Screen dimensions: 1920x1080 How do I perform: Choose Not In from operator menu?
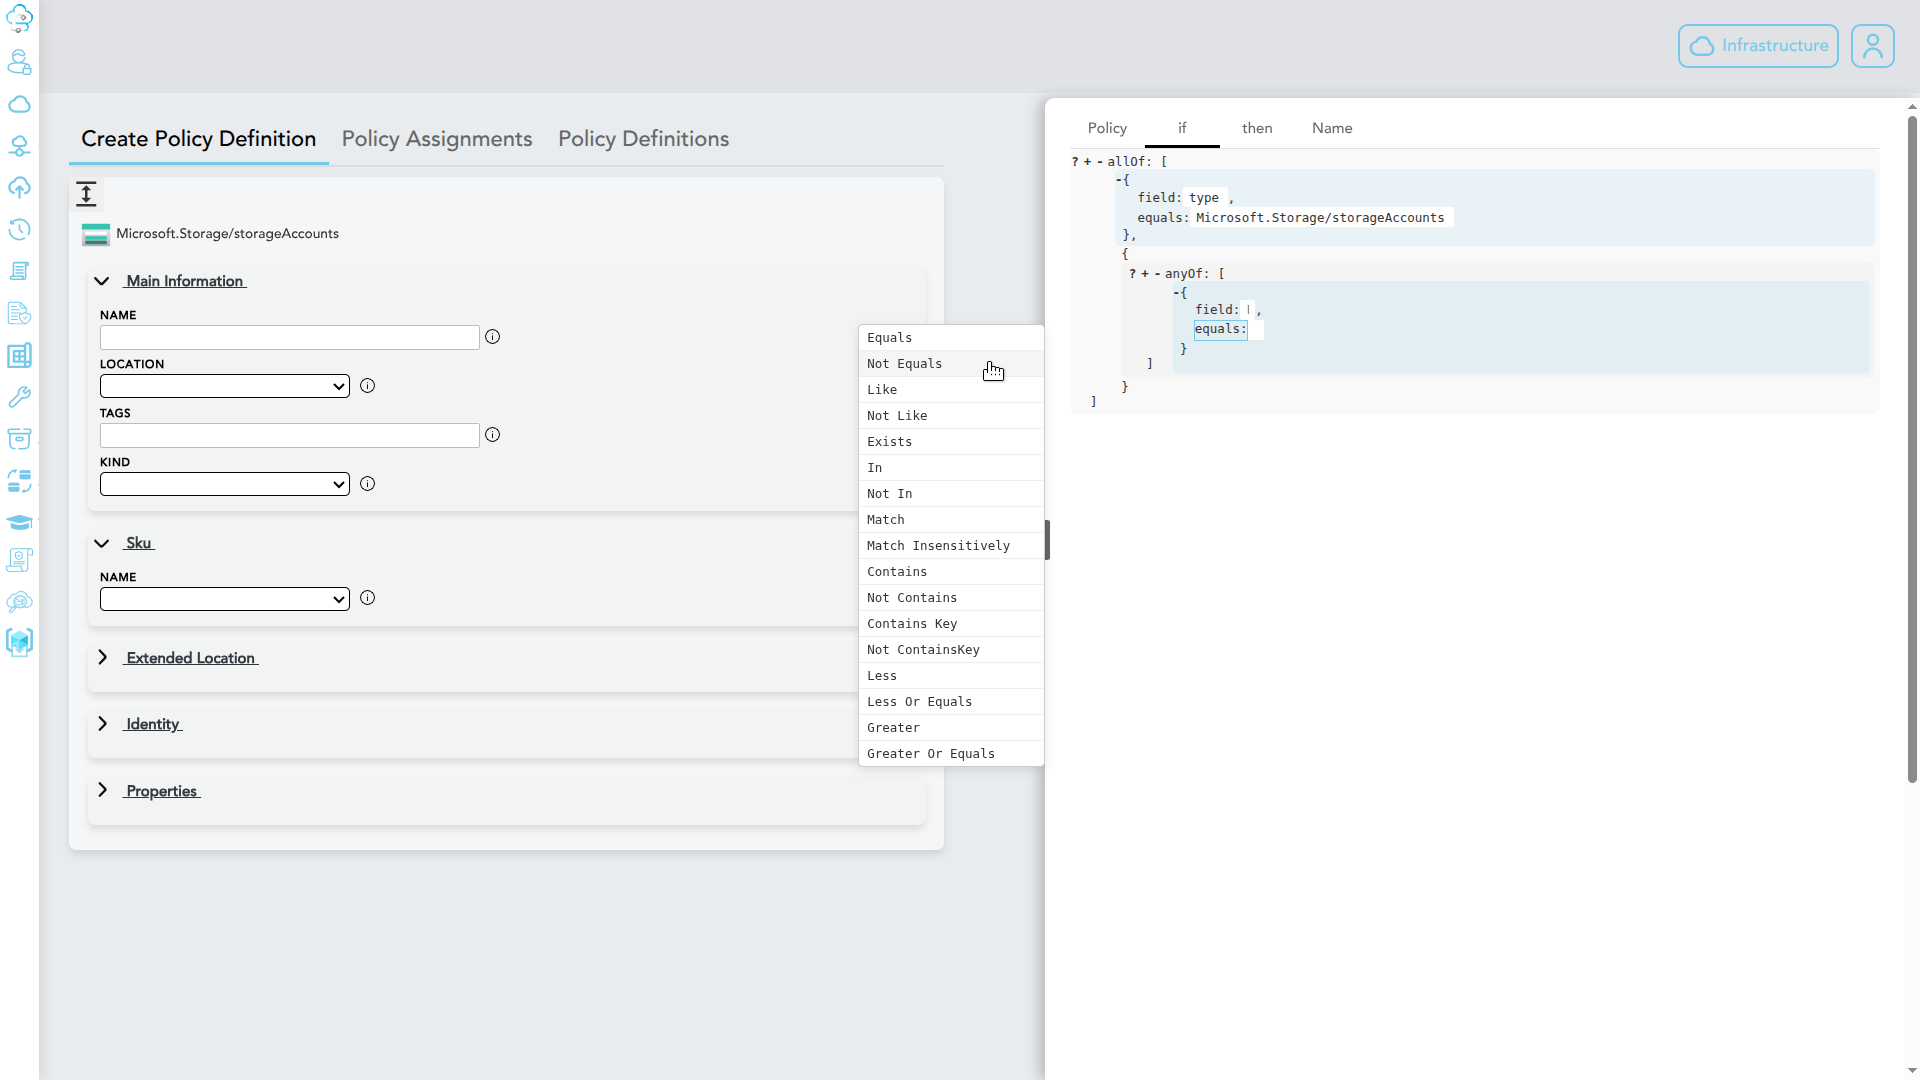pyautogui.click(x=951, y=494)
